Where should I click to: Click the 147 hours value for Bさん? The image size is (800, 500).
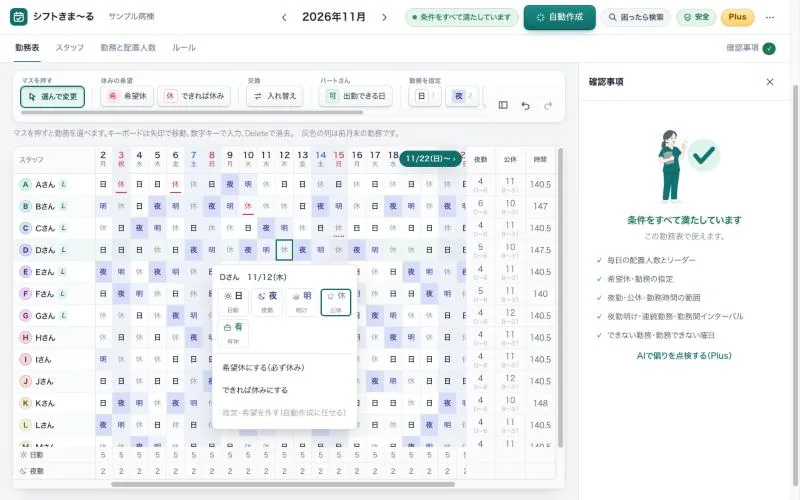[x=540, y=206]
